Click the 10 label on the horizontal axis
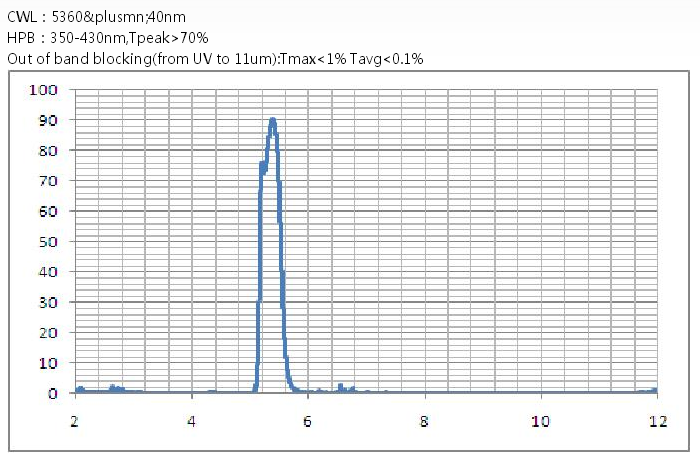The image size is (700, 458). pos(541,421)
